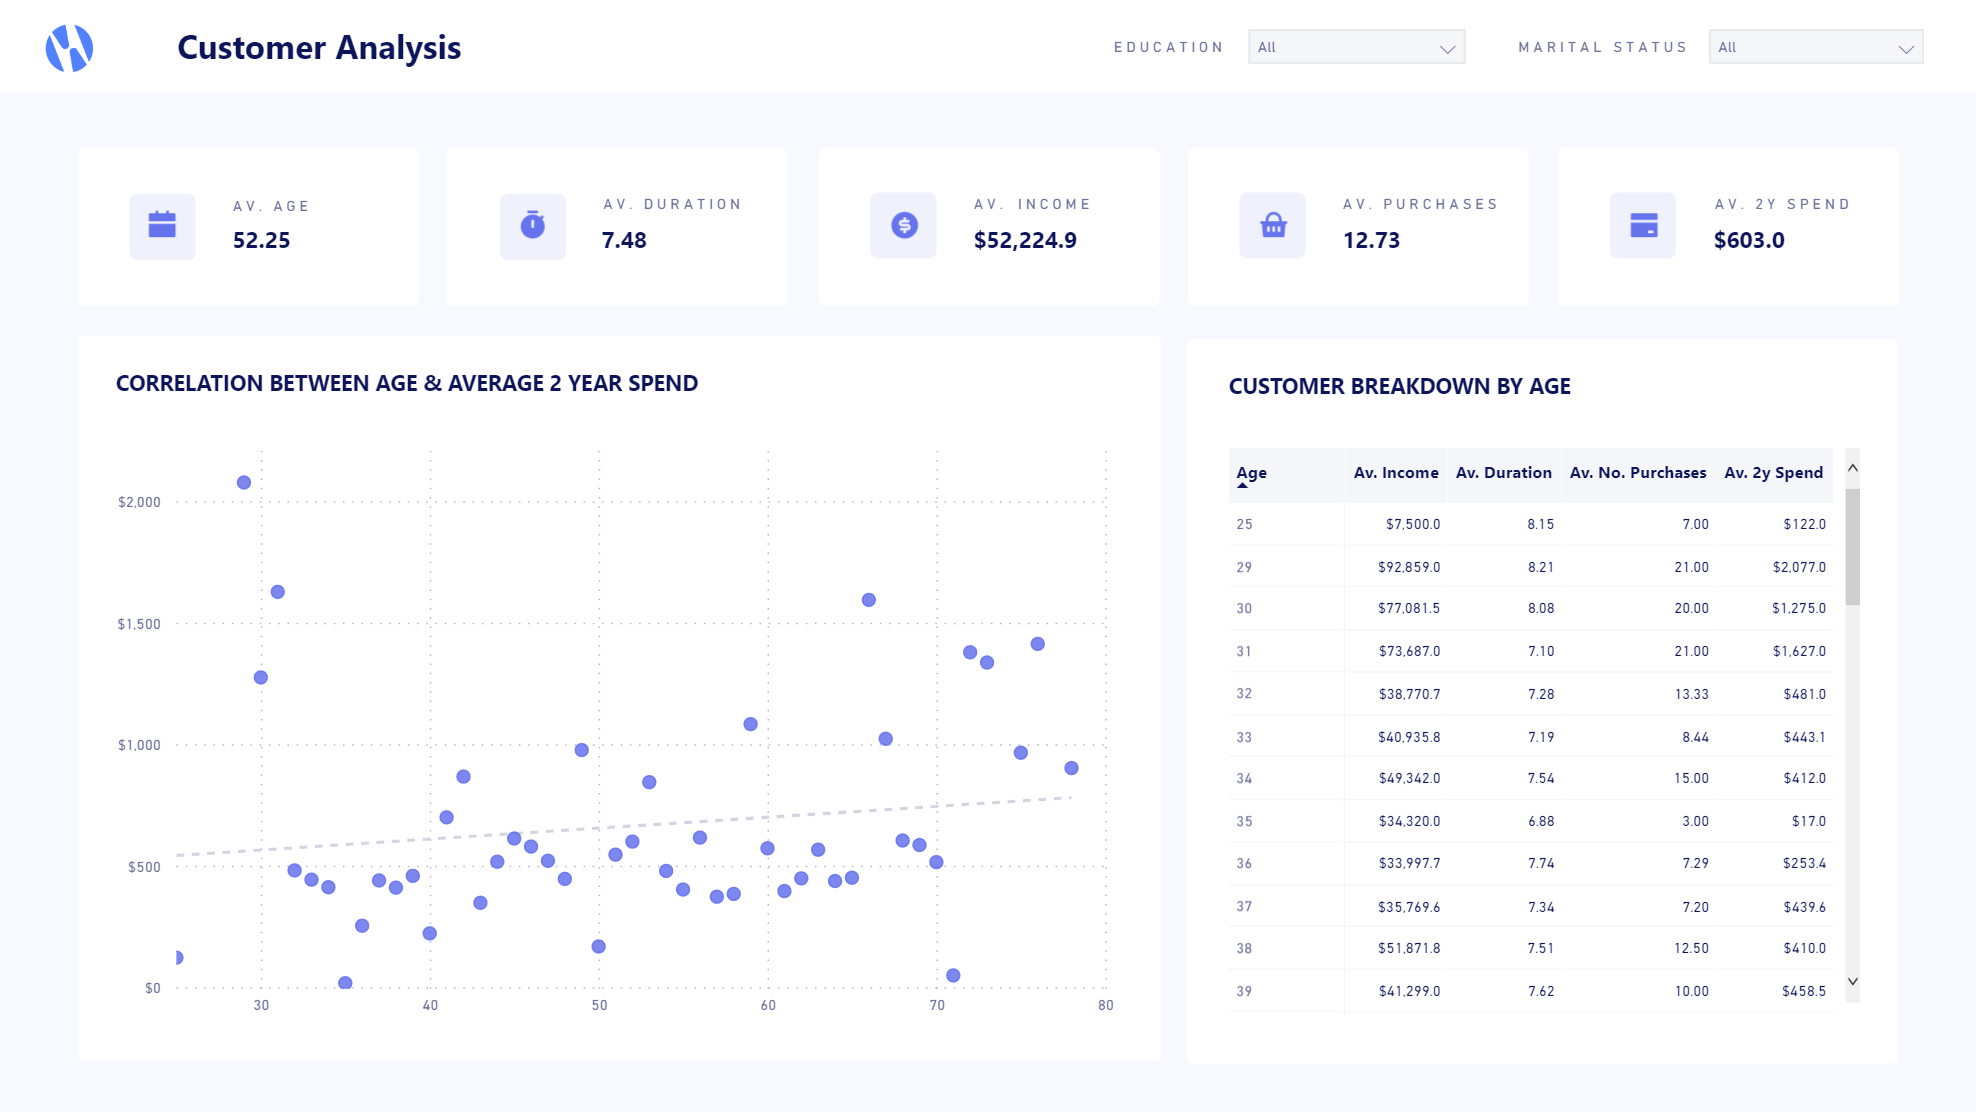
Task: Click the 8.44 purchases cell for age 33
Action: 1695,737
